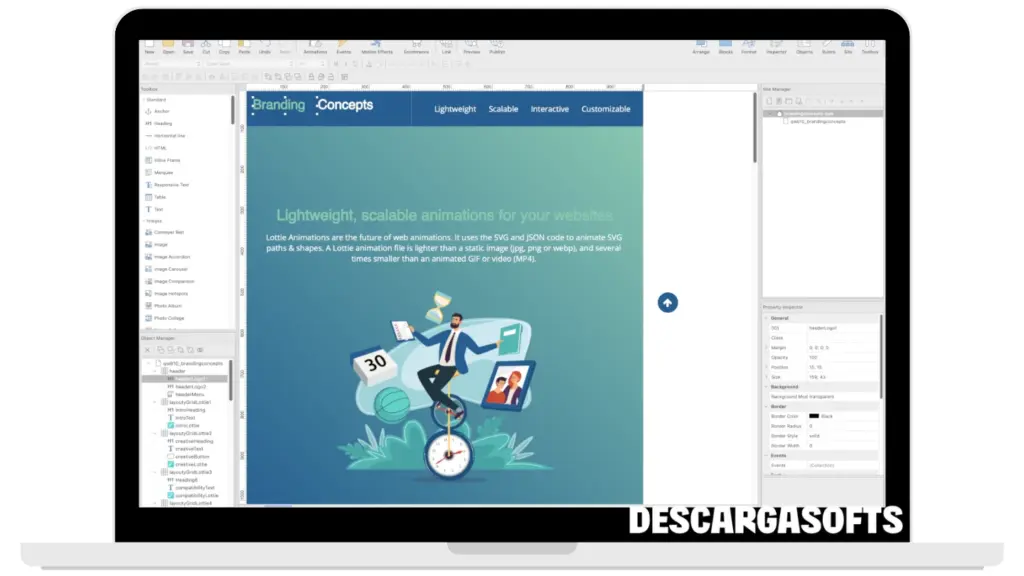This screenshot has height=576, width=1024.
Task: Toggle the Toolbox panel button
Action: click(x=870, y=46)
